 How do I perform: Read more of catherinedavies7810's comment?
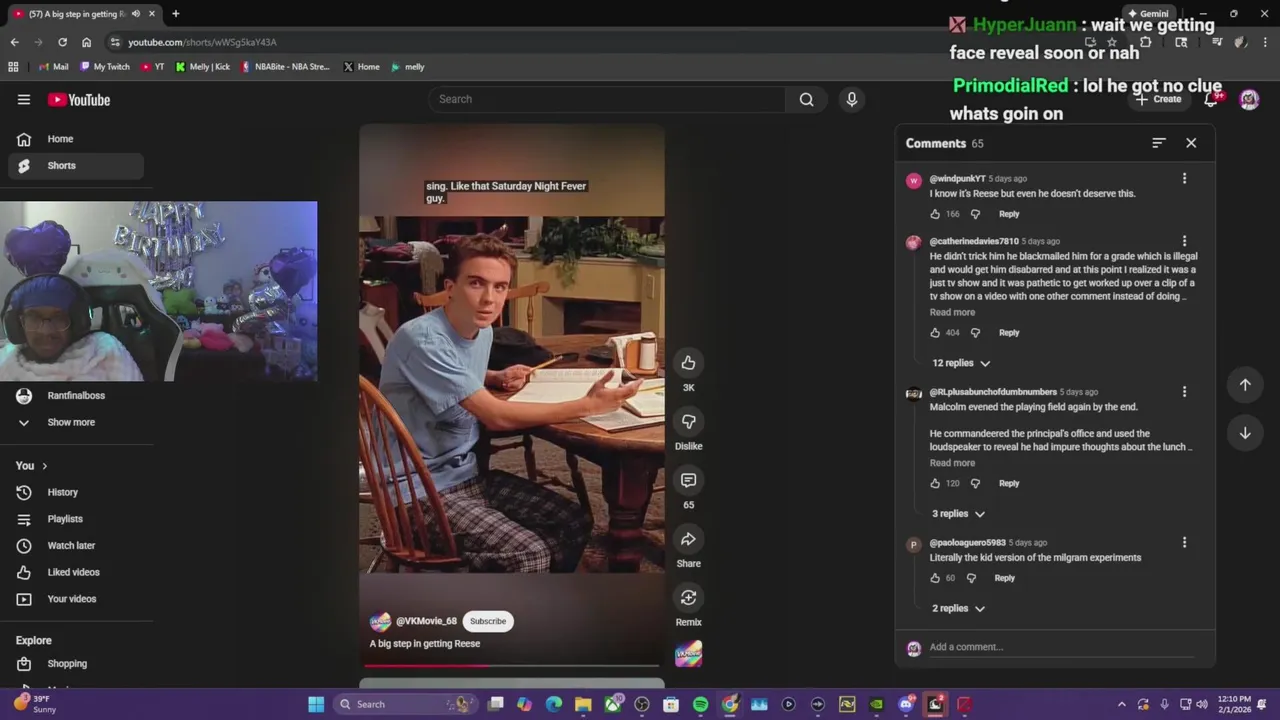click(x=952, y=312)
